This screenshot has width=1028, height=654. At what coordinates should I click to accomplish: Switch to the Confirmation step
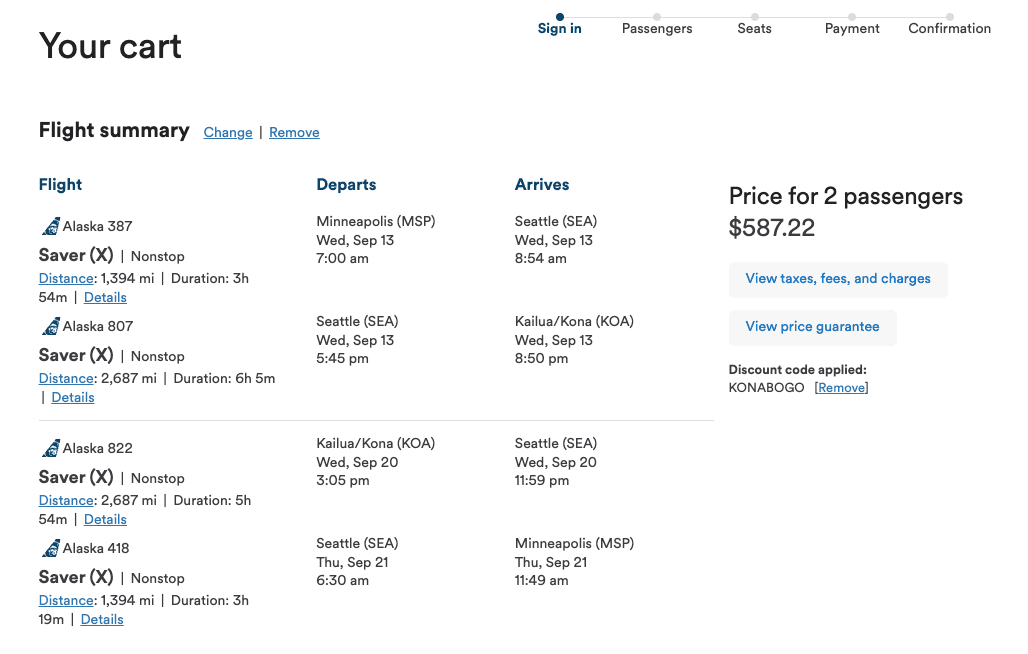[948, 28]
